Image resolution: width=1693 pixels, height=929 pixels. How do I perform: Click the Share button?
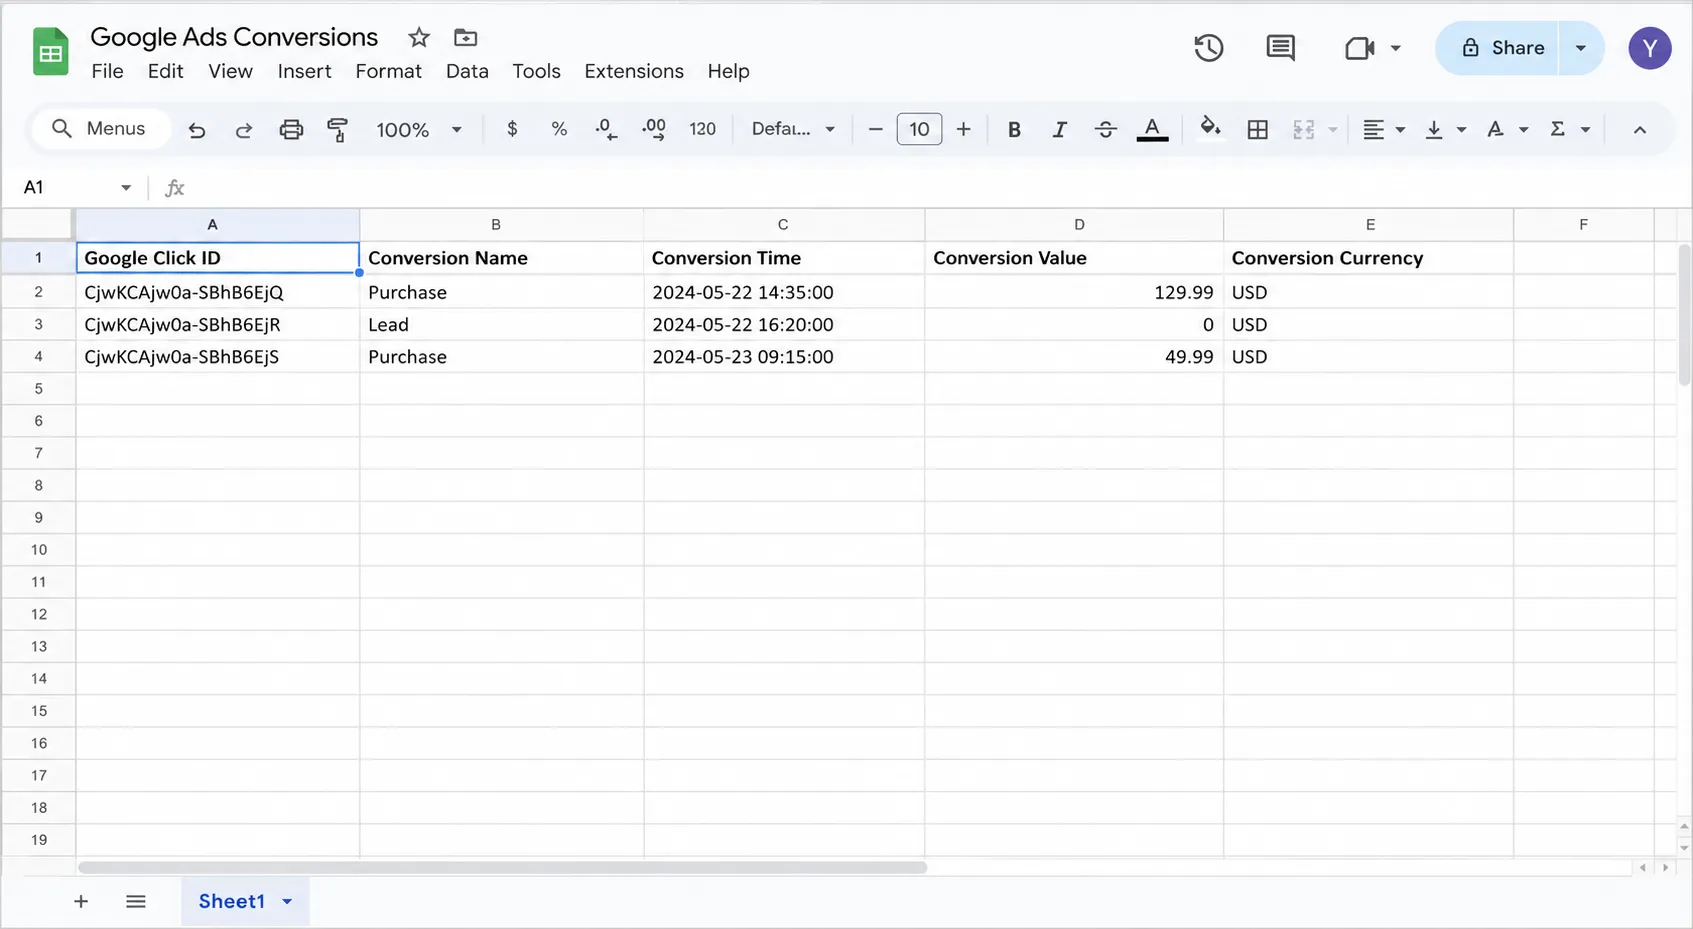[x=1497, y=48]
